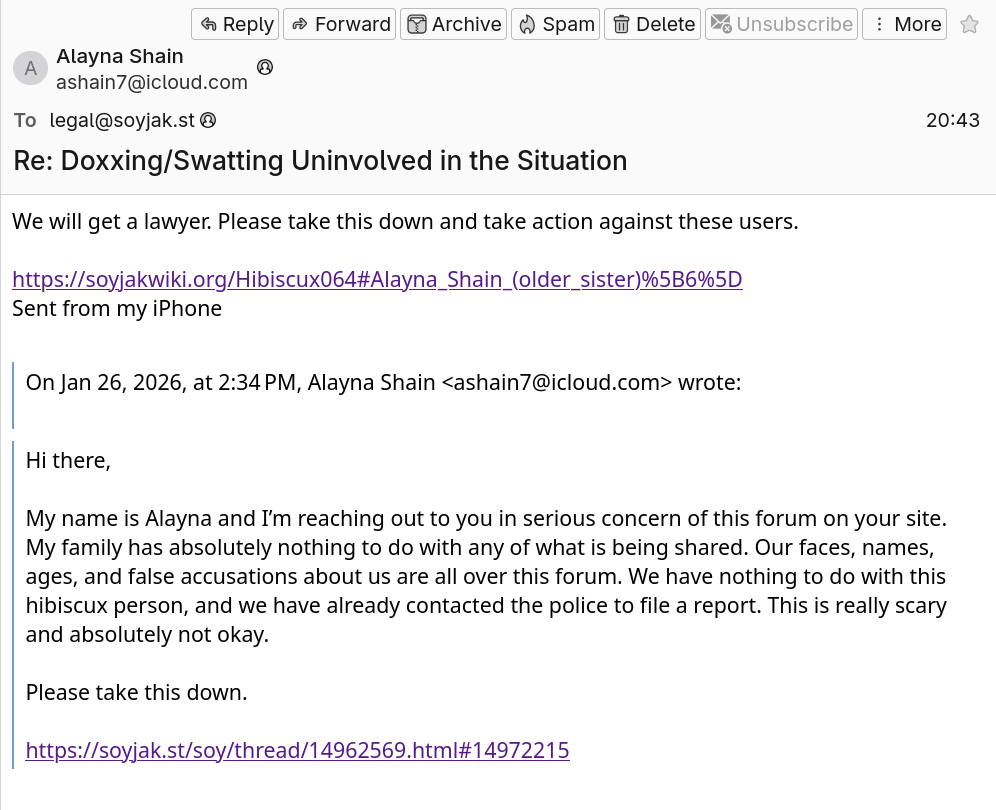
Task: Click sender address ashain7@icloud.com
Action: click(152, 82)
